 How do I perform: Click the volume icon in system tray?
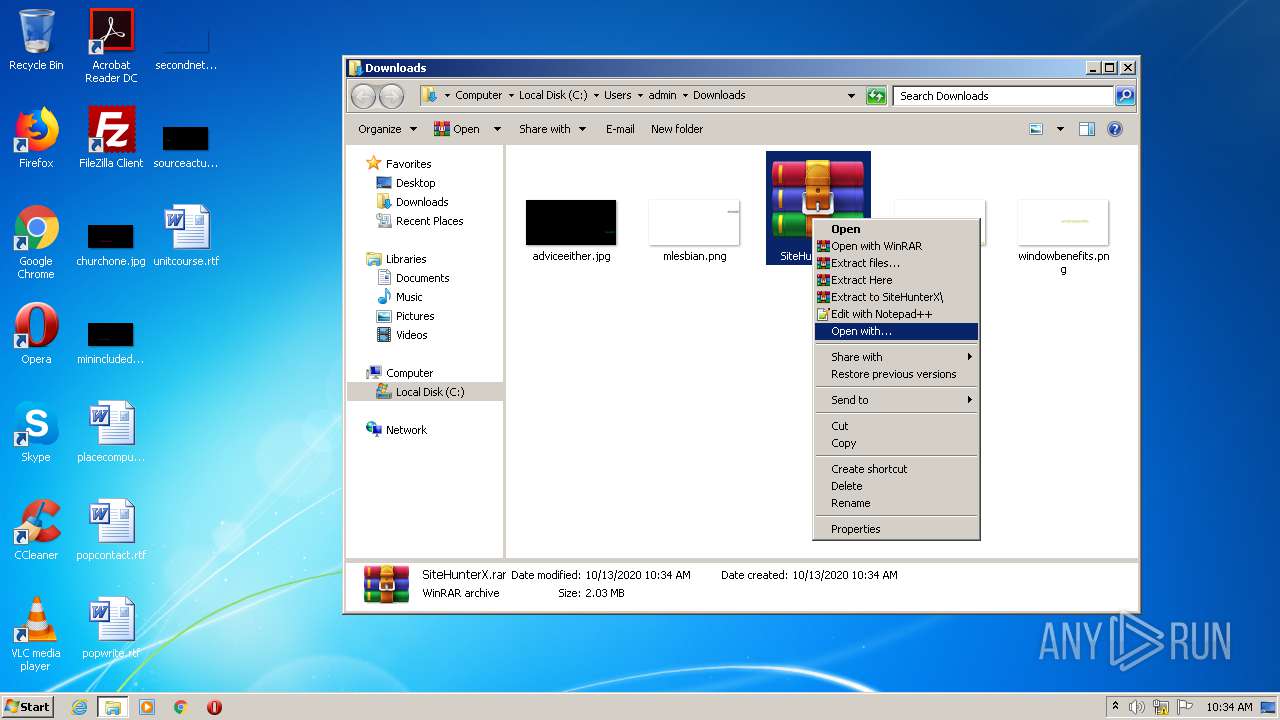pyautogui.click(x=1136, y=707)
